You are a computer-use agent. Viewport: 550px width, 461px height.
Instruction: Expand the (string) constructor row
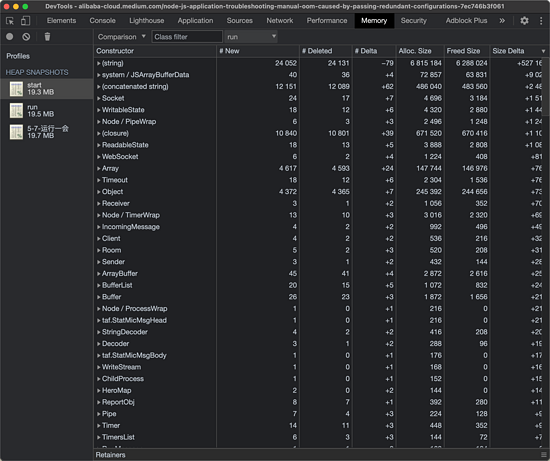(x=99, y=64)
